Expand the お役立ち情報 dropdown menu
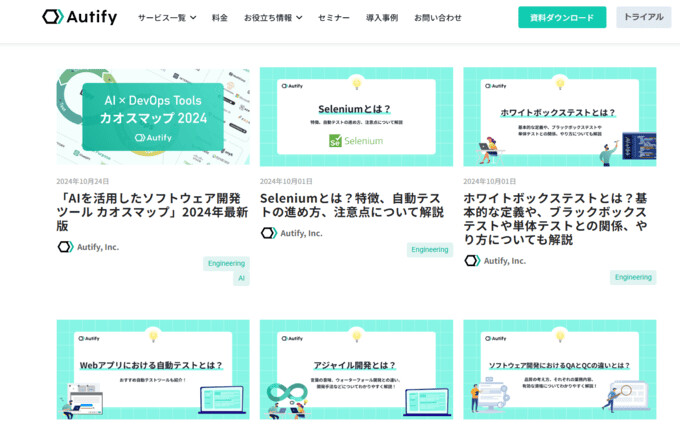This screenshot has width=680, height=425. [x=273, y=18]
